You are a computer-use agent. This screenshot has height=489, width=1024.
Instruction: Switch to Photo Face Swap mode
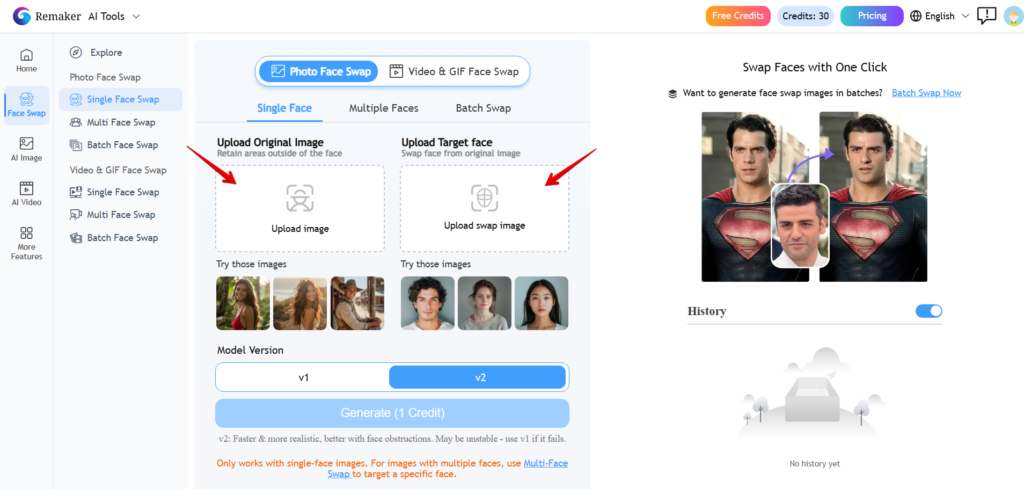(x=319, y=71)
